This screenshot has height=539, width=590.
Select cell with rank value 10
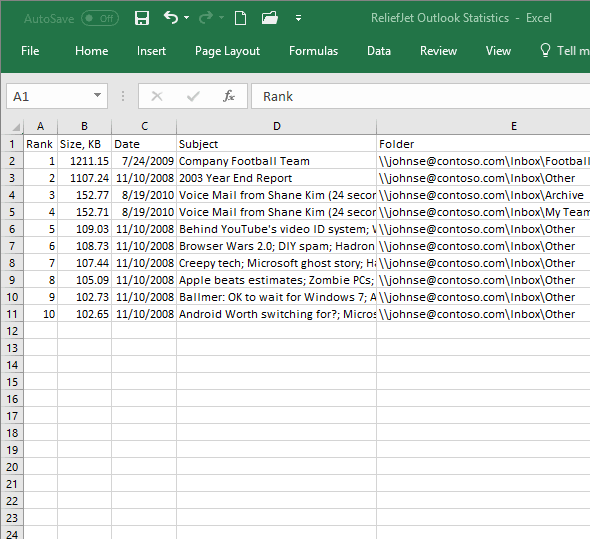click(40, 314)
